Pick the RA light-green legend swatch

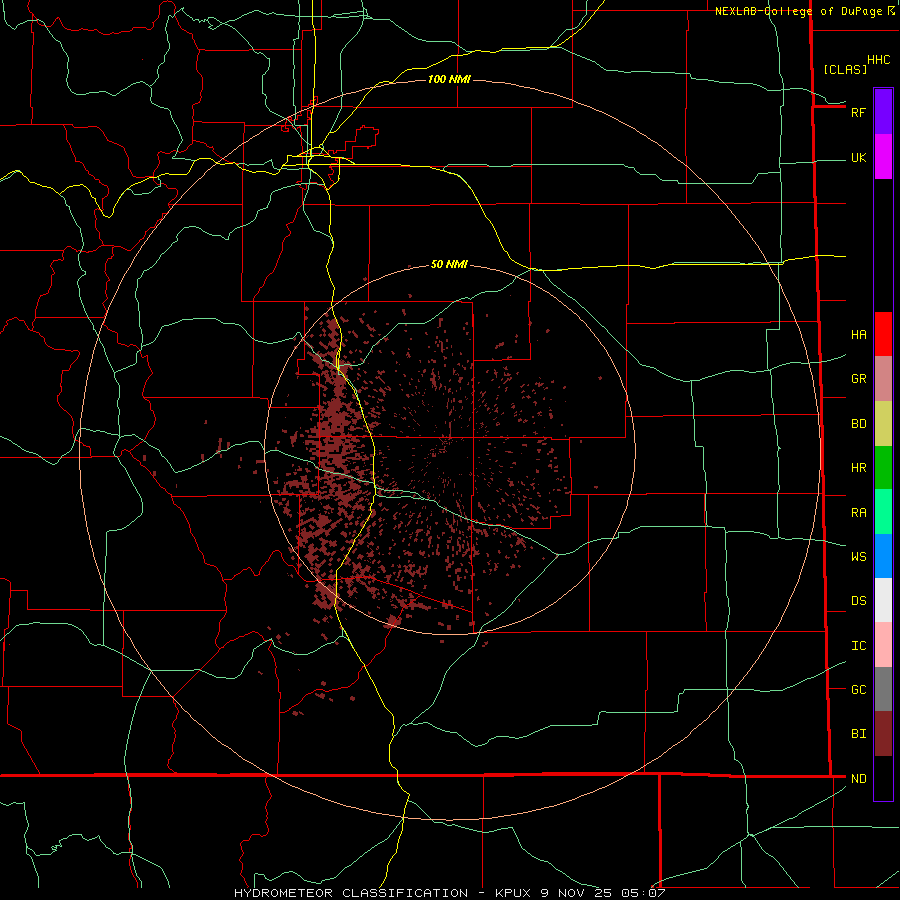(883, 512)
